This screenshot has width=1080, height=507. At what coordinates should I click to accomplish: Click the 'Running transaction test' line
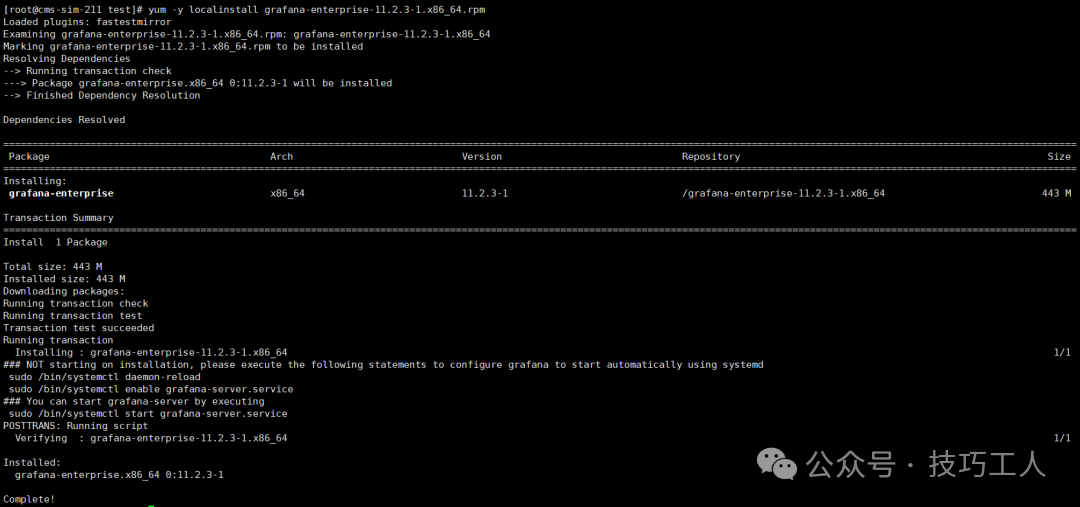[73, 315]
